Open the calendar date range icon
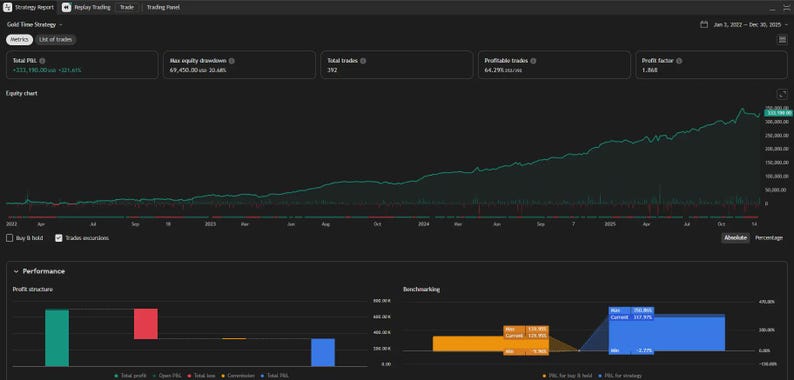794x380 pixels. point(704,24)
